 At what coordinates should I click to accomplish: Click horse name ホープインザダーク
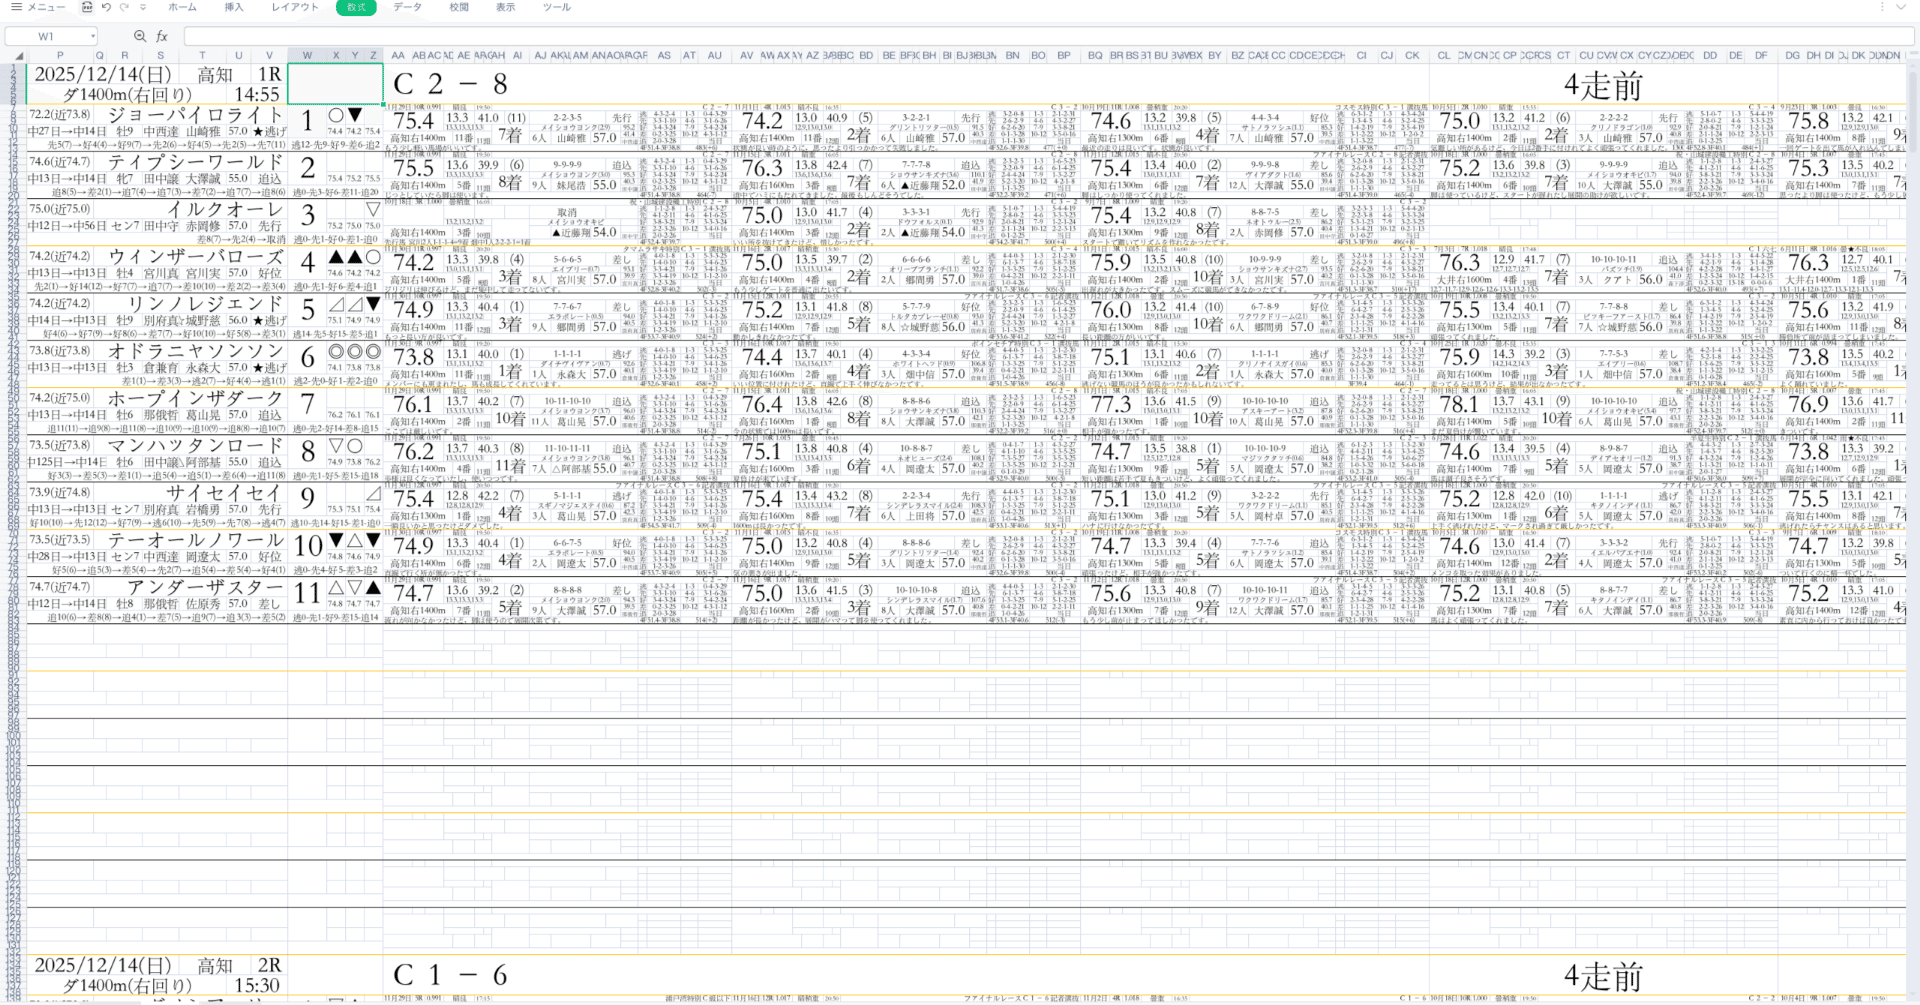pos(194,399)
